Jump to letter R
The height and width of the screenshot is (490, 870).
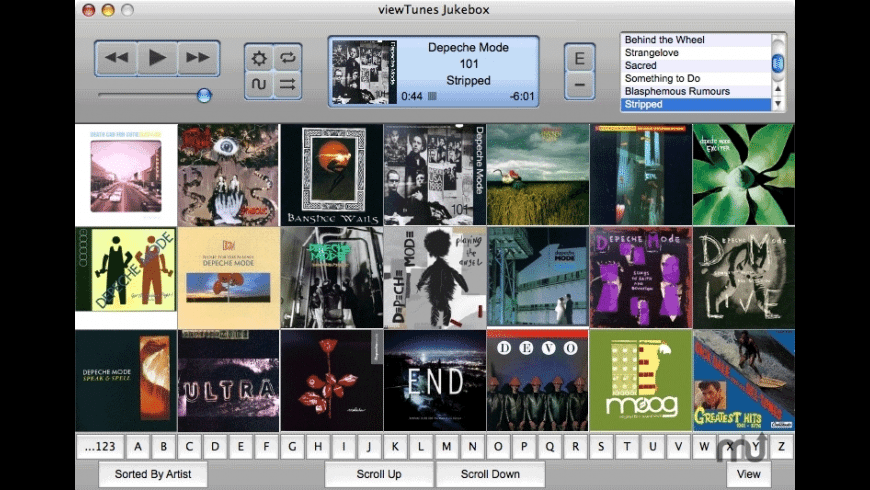tap(575, 447)
